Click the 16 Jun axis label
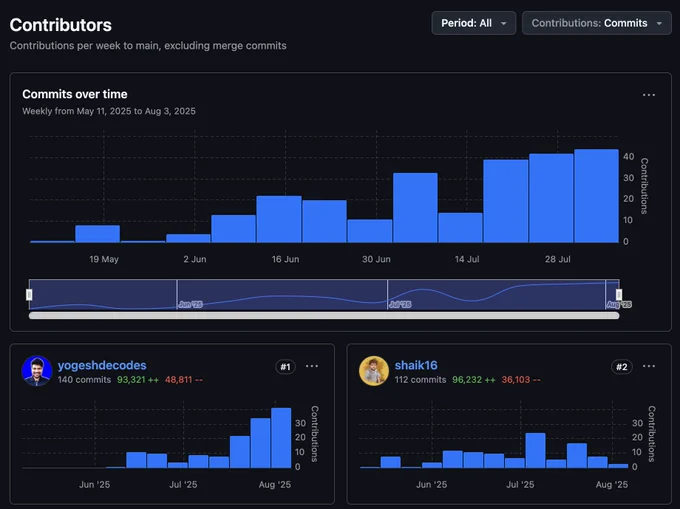680x509 pixels. pos(285,259)
